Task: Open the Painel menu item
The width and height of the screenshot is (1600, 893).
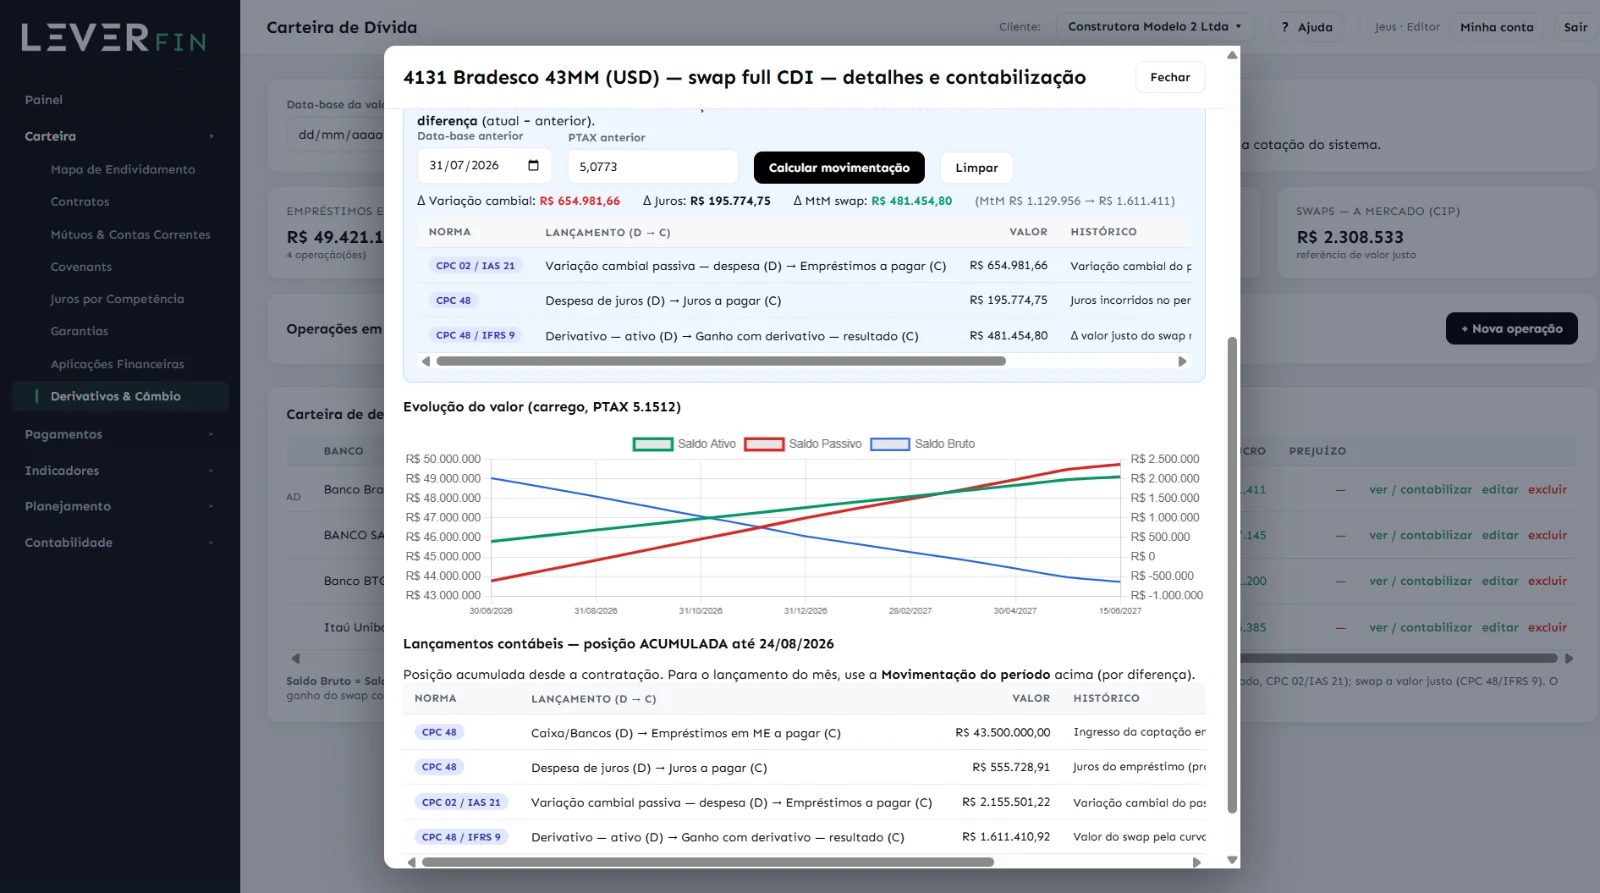Action: (x=44, y=100)
